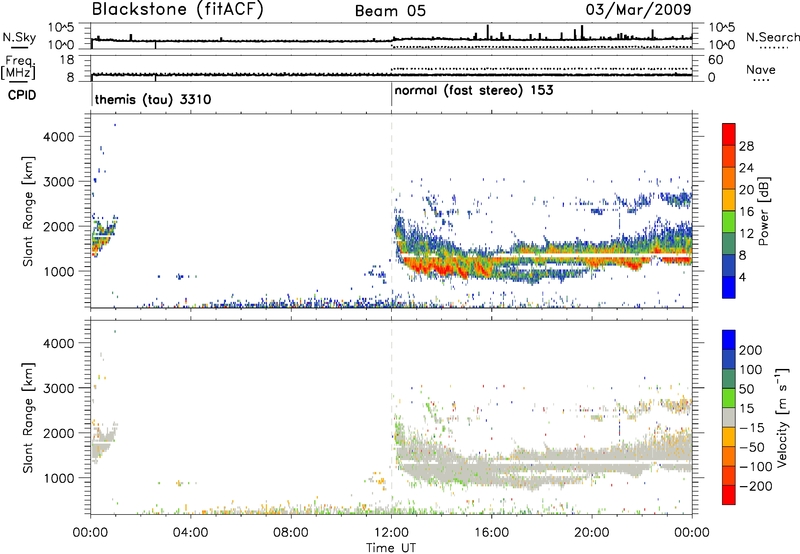Image resolution: width=800 pixels, height=554 pixels.
Task: Click the date "03/Mar/2009"
Action: 639,9
